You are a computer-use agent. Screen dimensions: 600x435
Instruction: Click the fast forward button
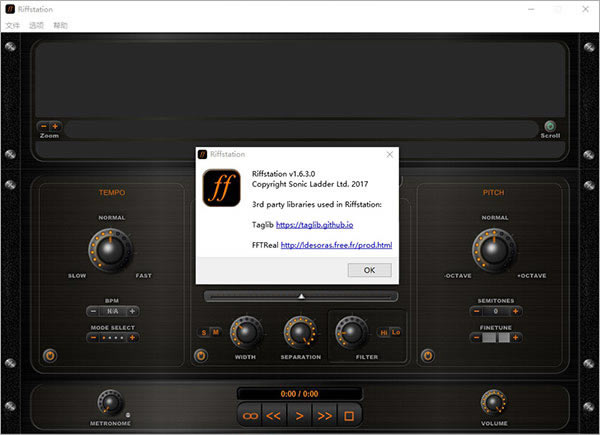[324, 415]
